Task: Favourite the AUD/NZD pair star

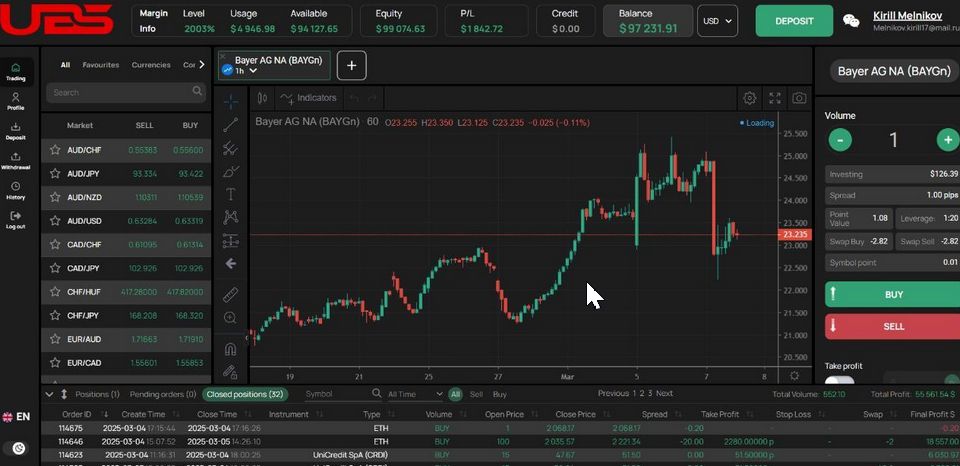Action: [x=55, y=197]
